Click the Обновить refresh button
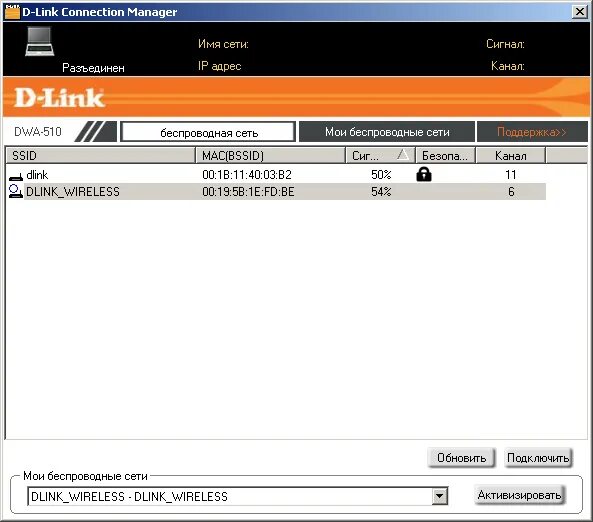The image size is (593, 522). click(x=461, y=458)
